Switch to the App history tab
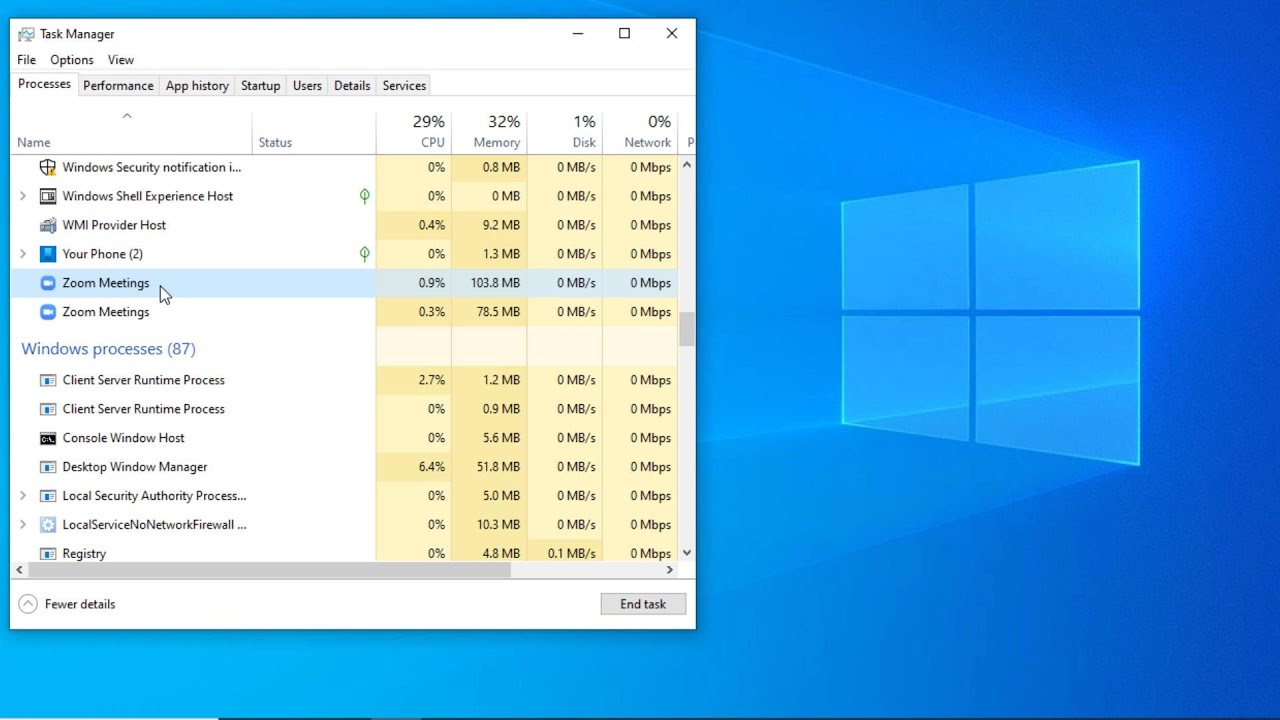 click(197, 86)
